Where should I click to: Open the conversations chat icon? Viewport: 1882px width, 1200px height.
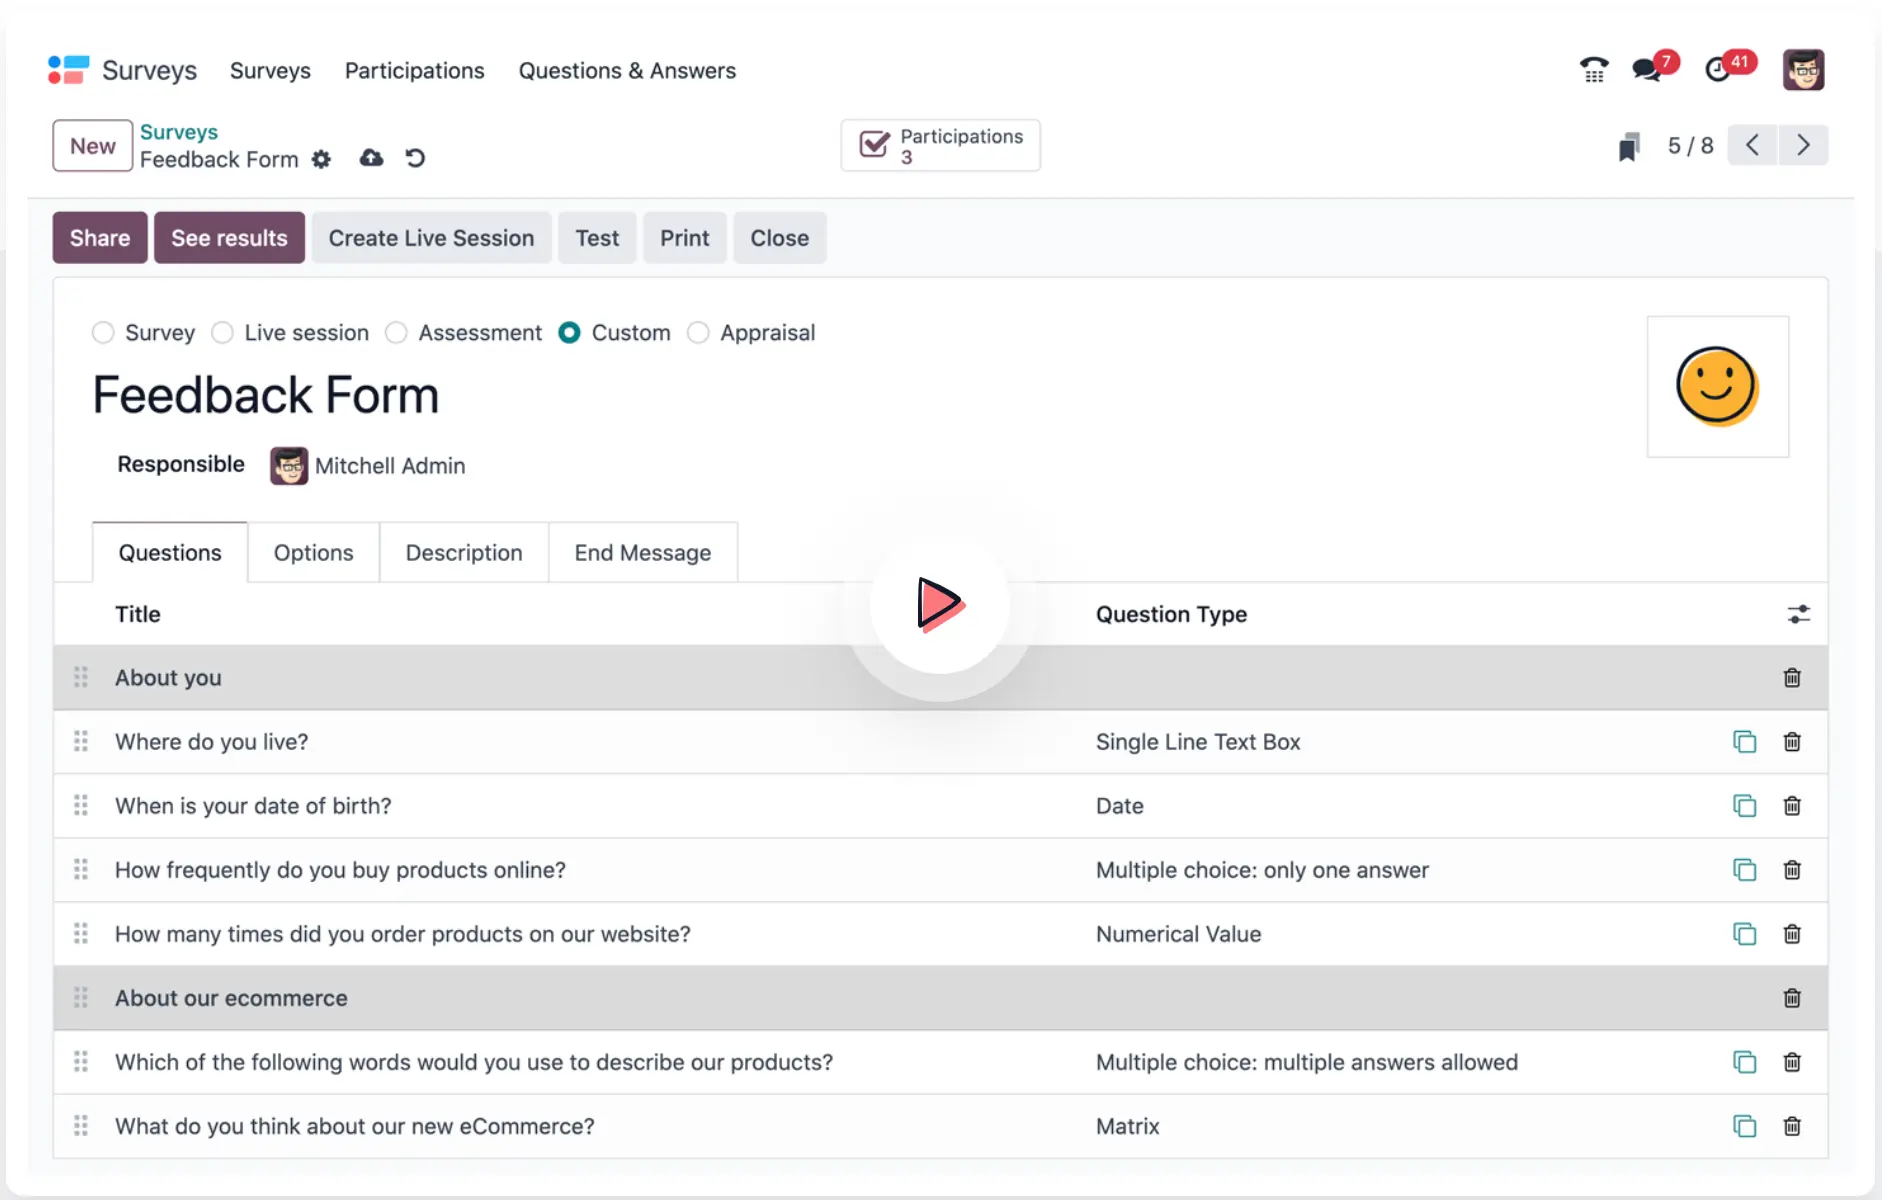(1646, 70)
